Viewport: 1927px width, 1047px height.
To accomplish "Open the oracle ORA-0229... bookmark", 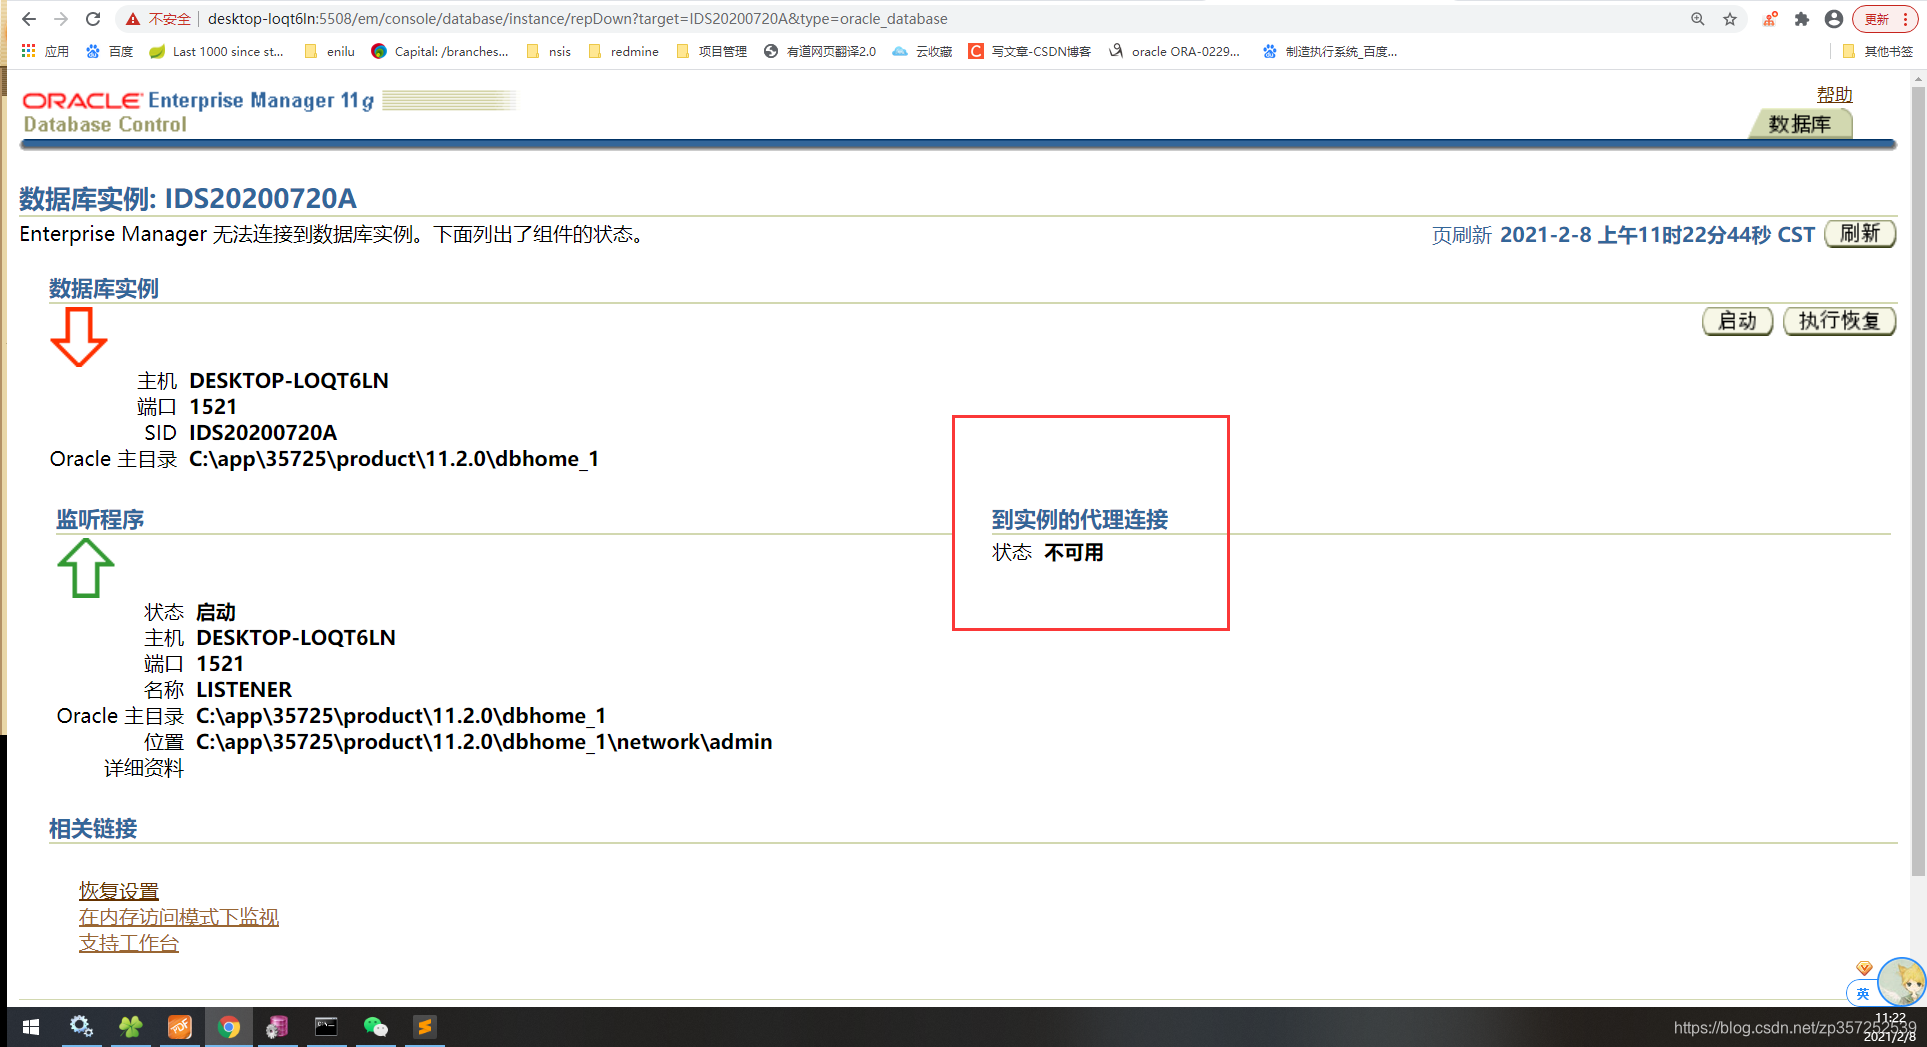I will 1175,51.
